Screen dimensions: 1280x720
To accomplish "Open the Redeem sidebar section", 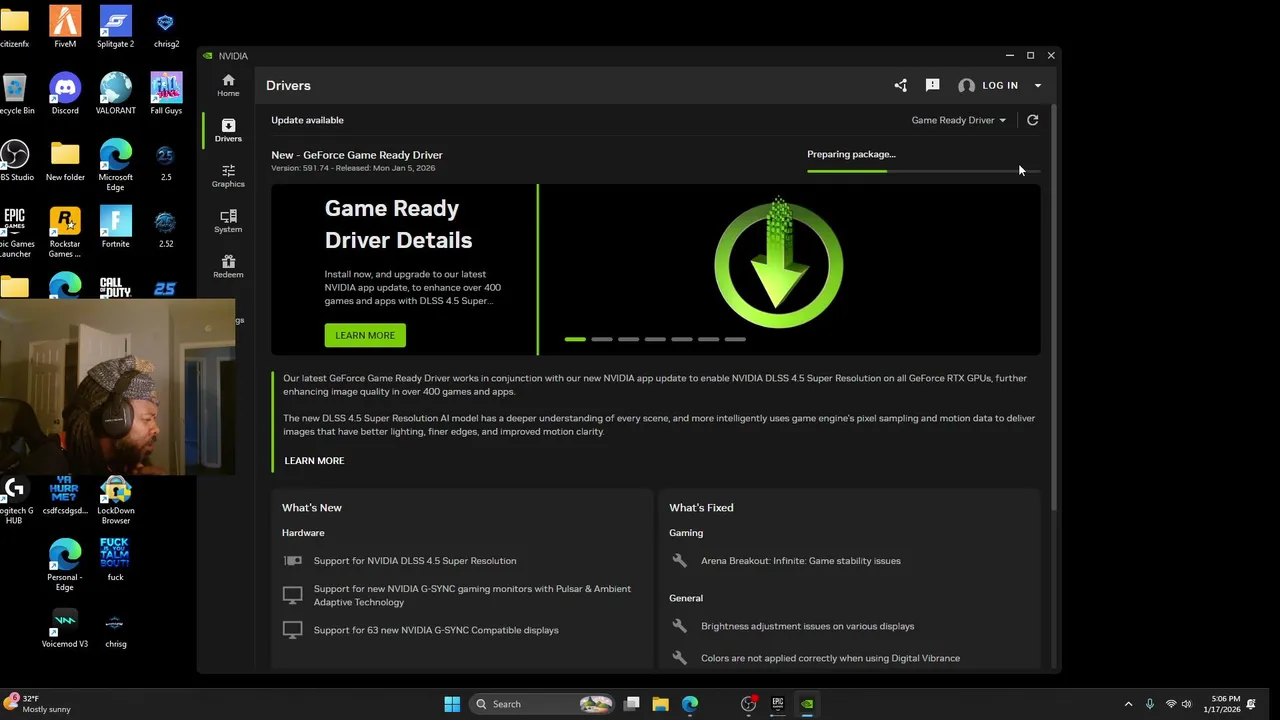I will 228,266.
